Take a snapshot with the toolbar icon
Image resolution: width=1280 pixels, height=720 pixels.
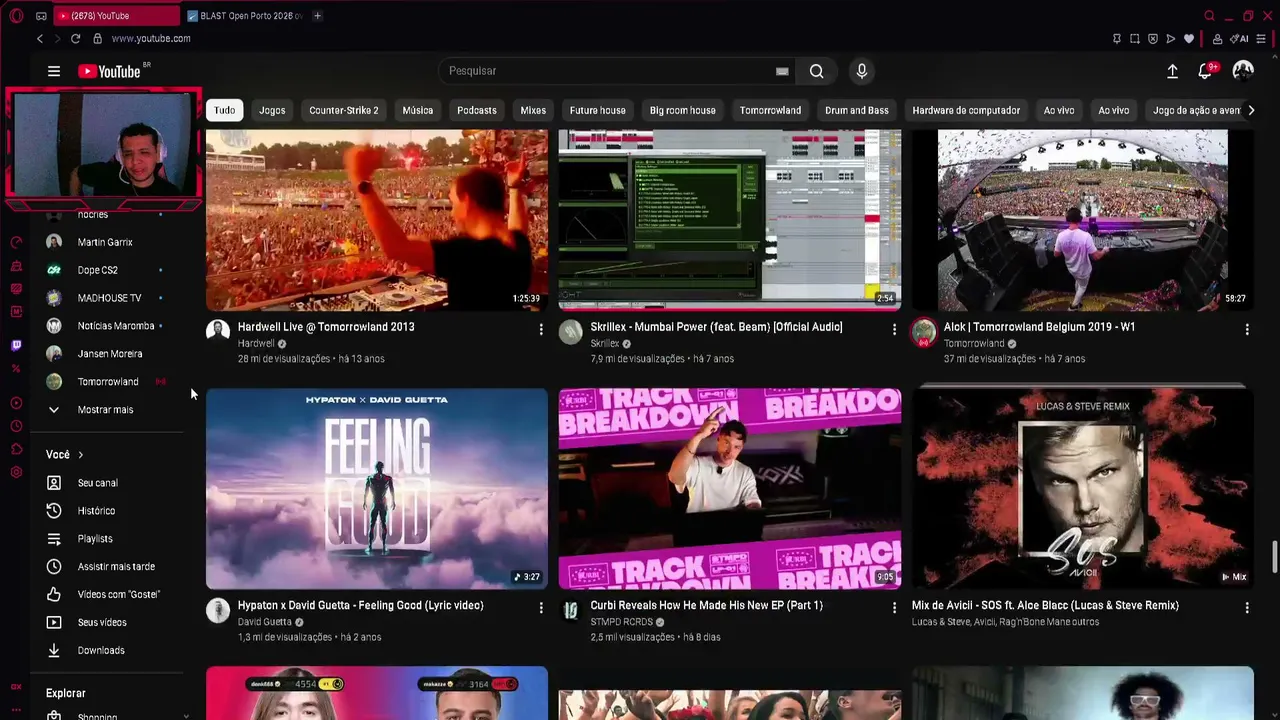[x=1135, y=39]
